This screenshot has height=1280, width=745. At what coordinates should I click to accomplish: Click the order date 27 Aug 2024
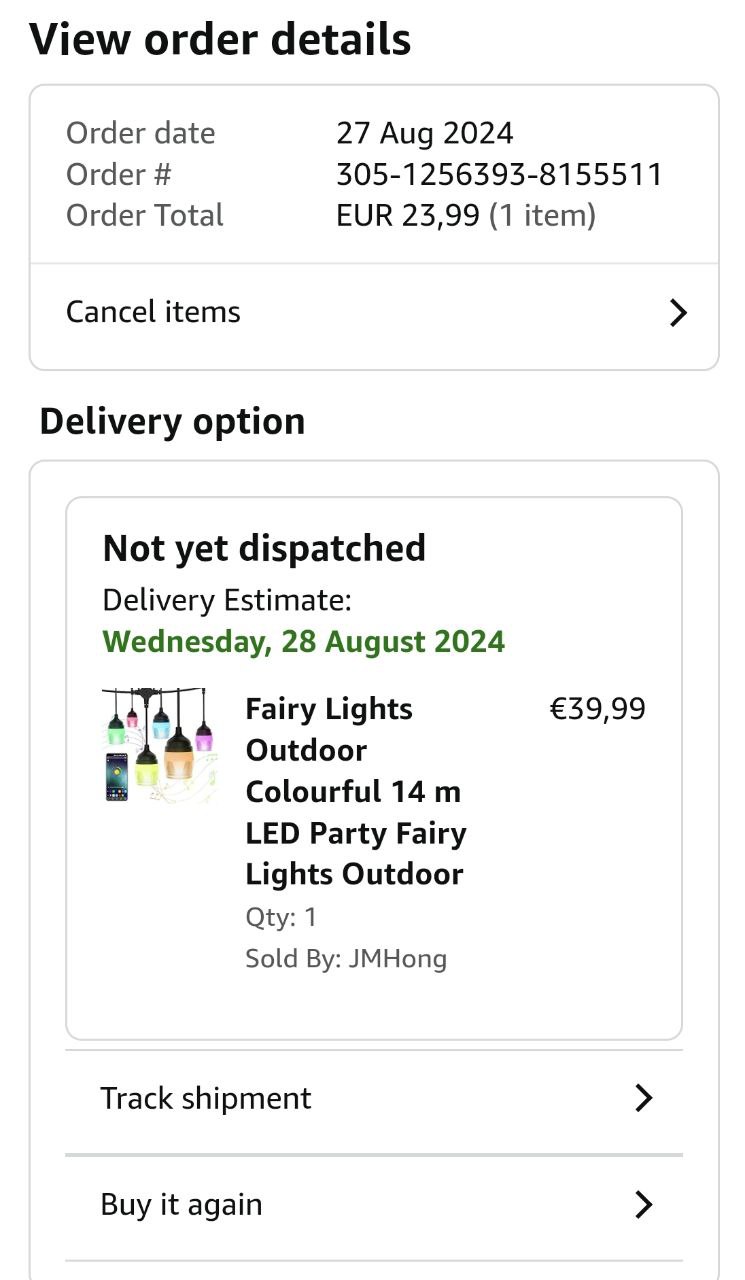(x=425, y=133)
